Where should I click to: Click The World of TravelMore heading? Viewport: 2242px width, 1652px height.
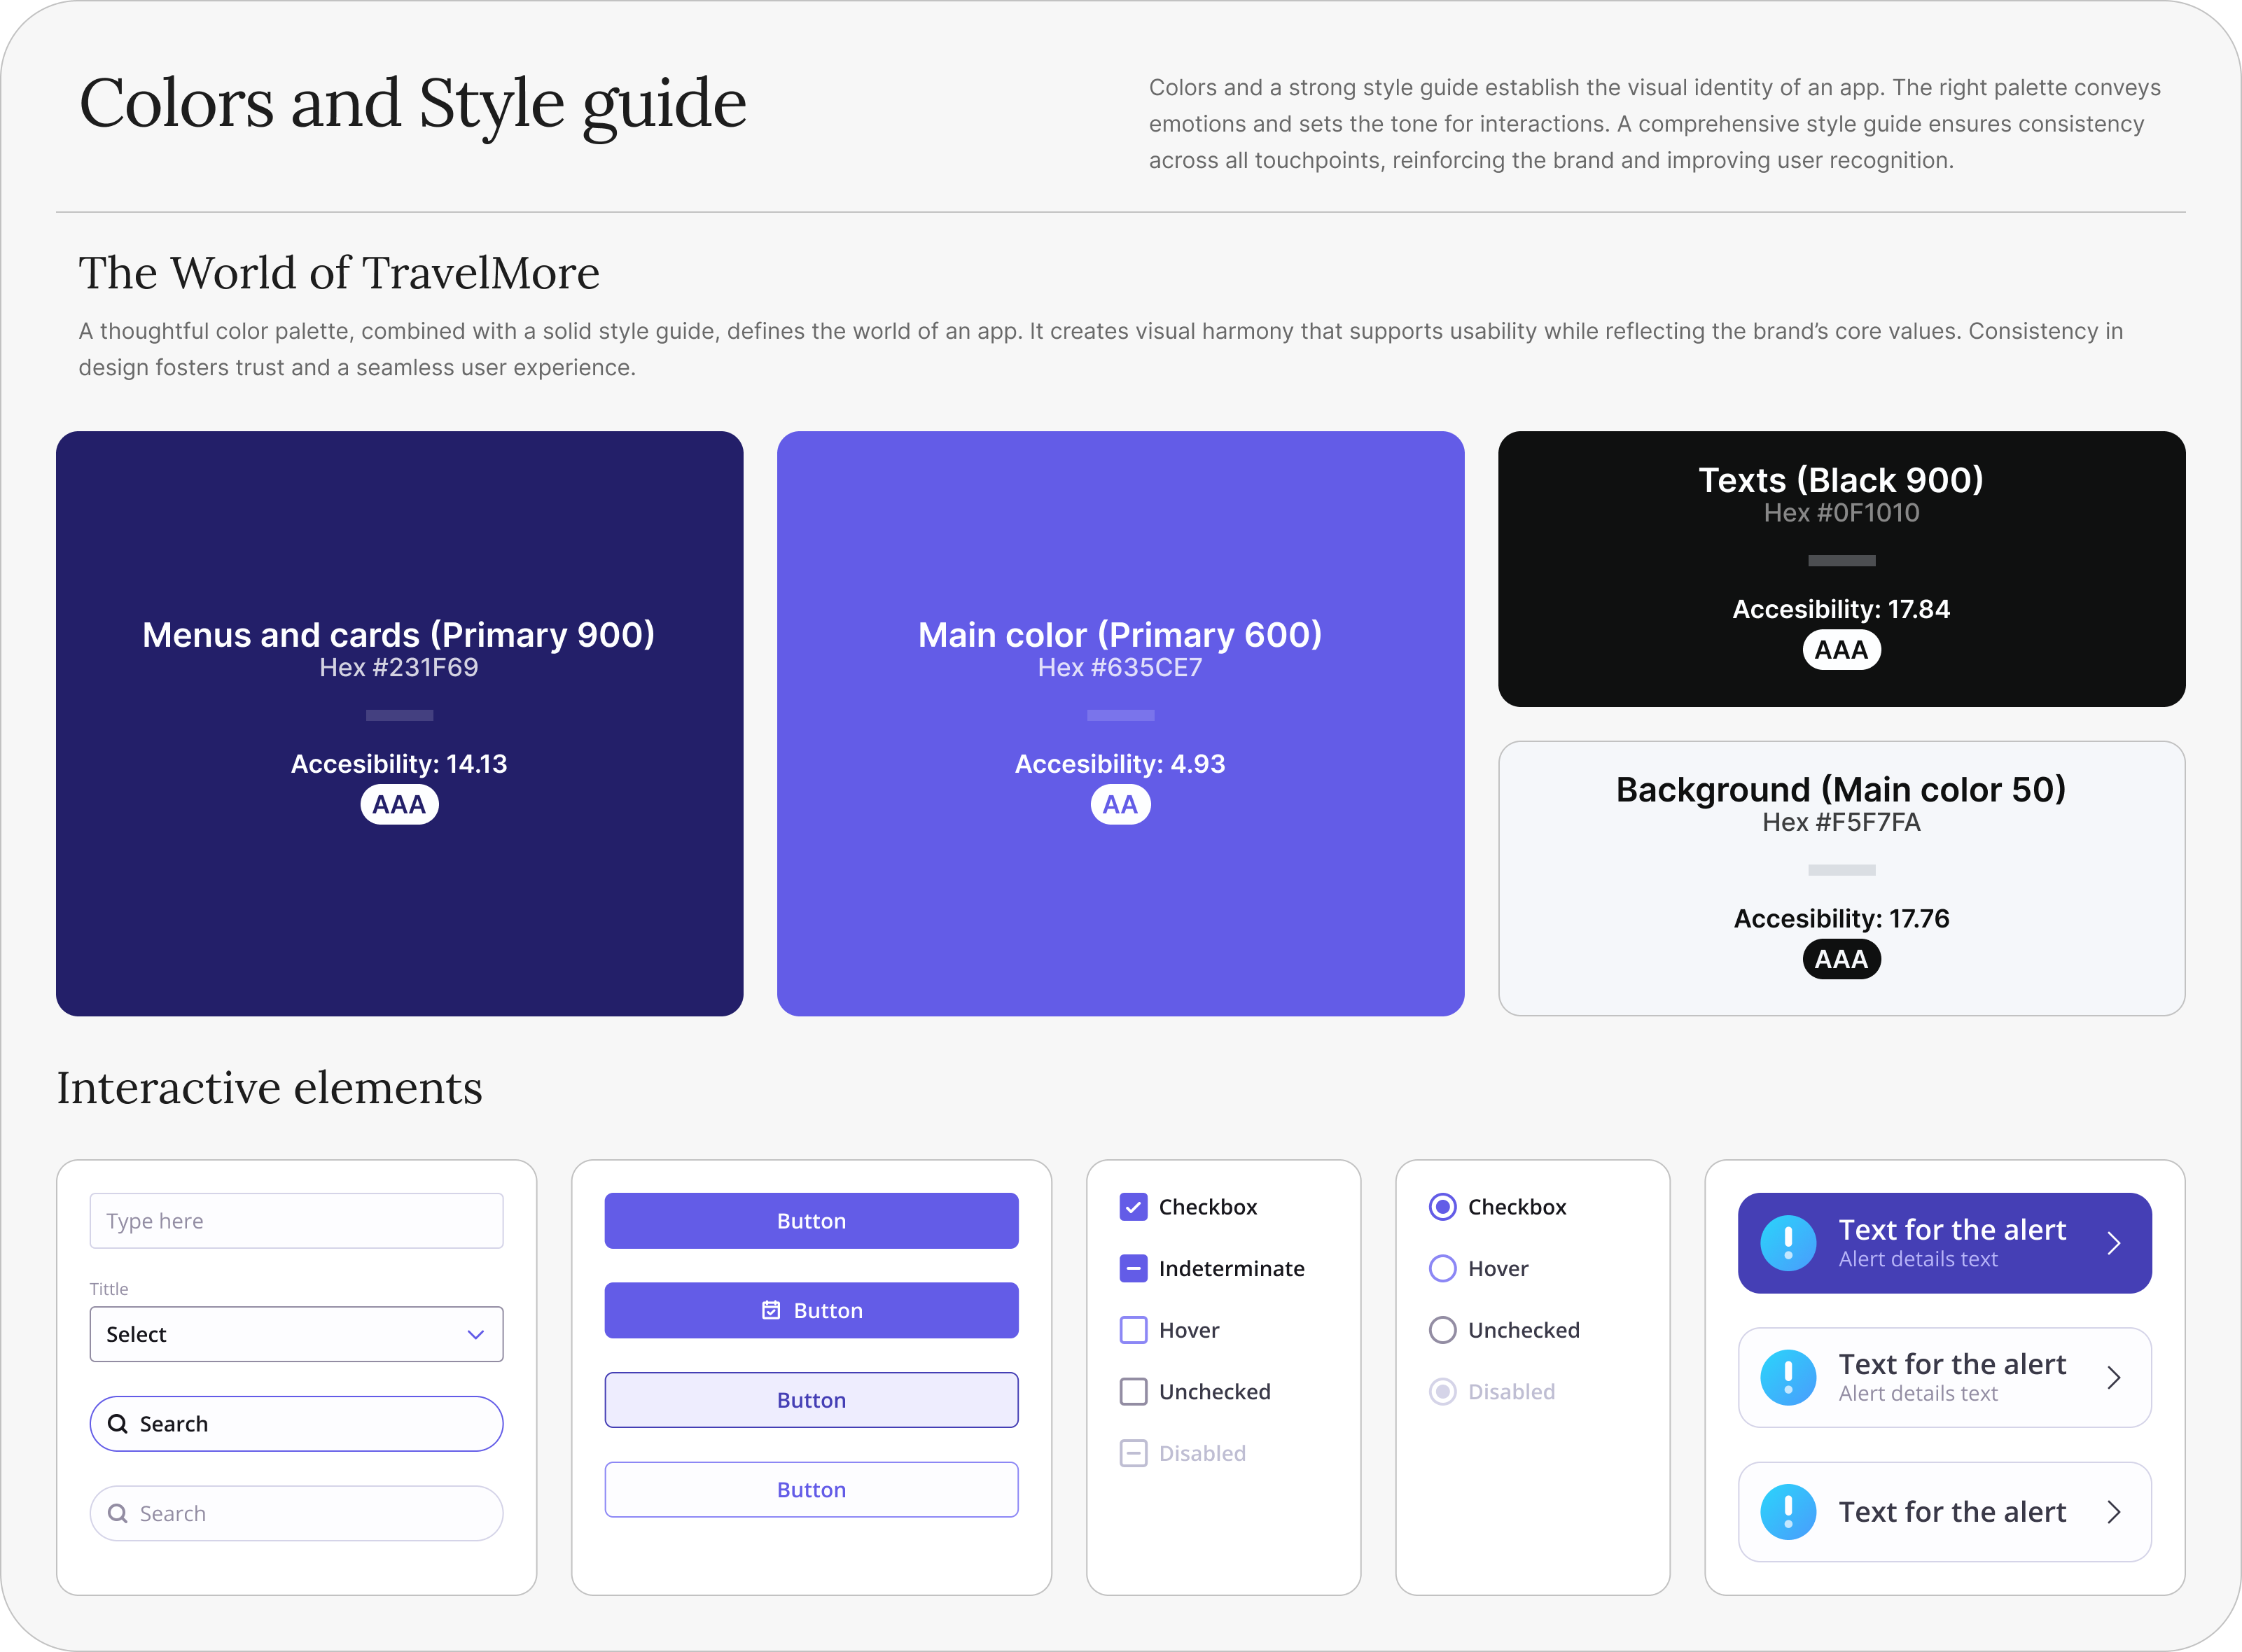tap(339, 273)
